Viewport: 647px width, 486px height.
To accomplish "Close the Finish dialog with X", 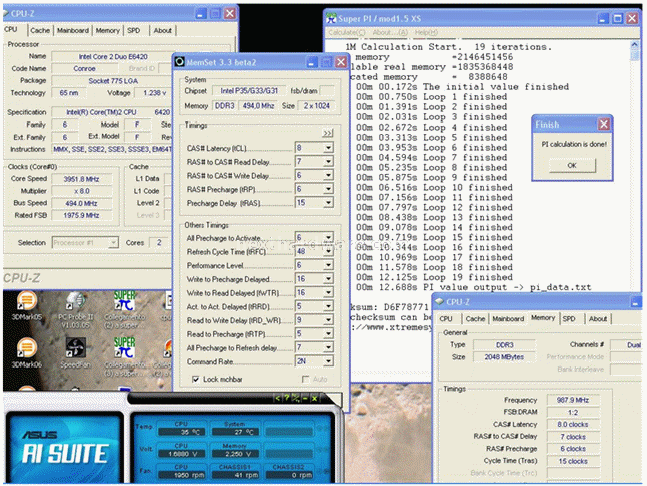I will coord(604,124).
